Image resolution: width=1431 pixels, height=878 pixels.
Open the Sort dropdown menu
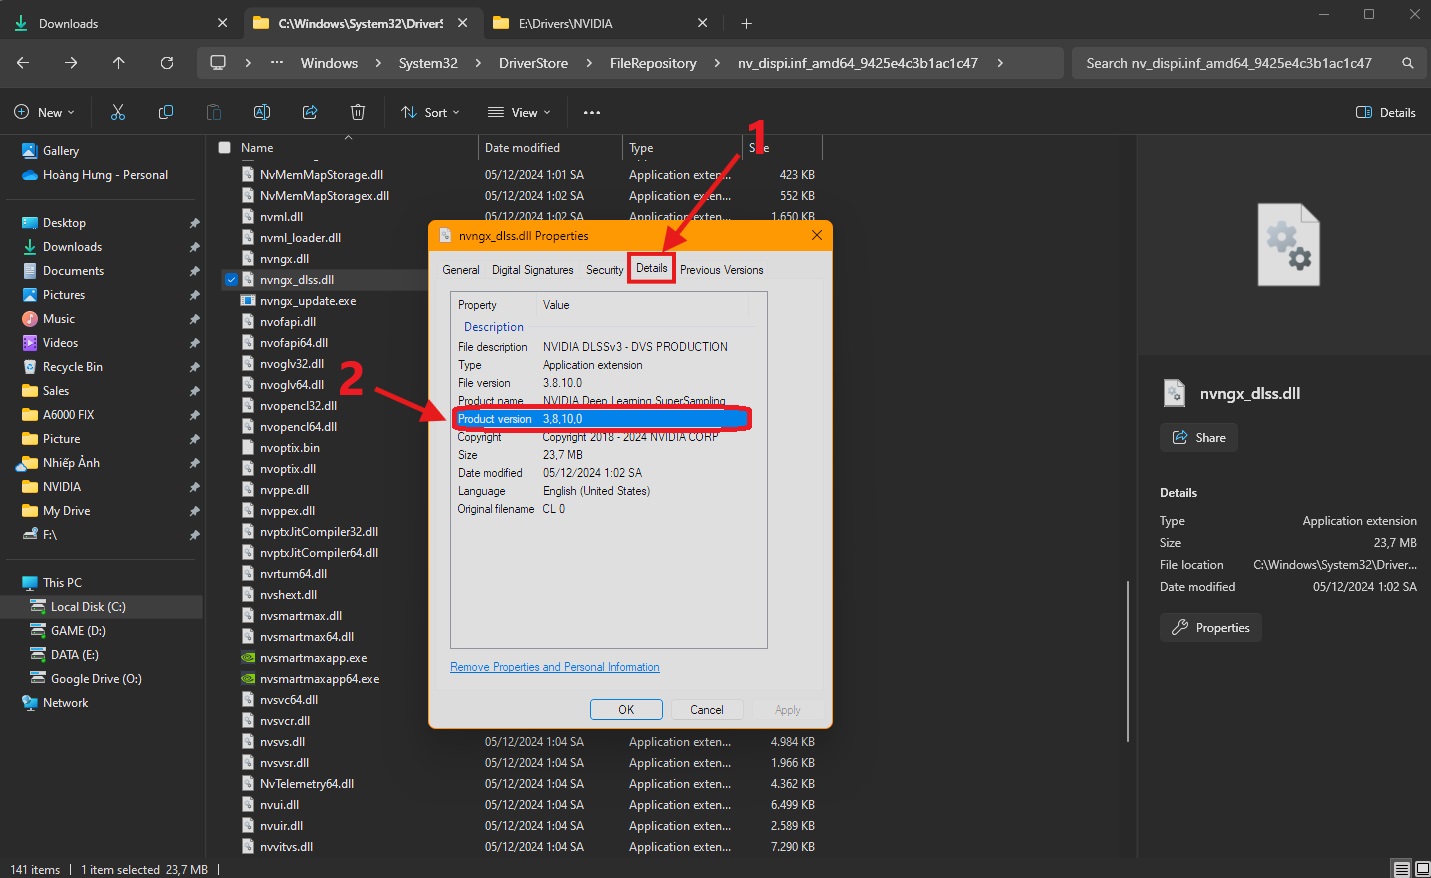pyautogui.click(x=430, y=112)
